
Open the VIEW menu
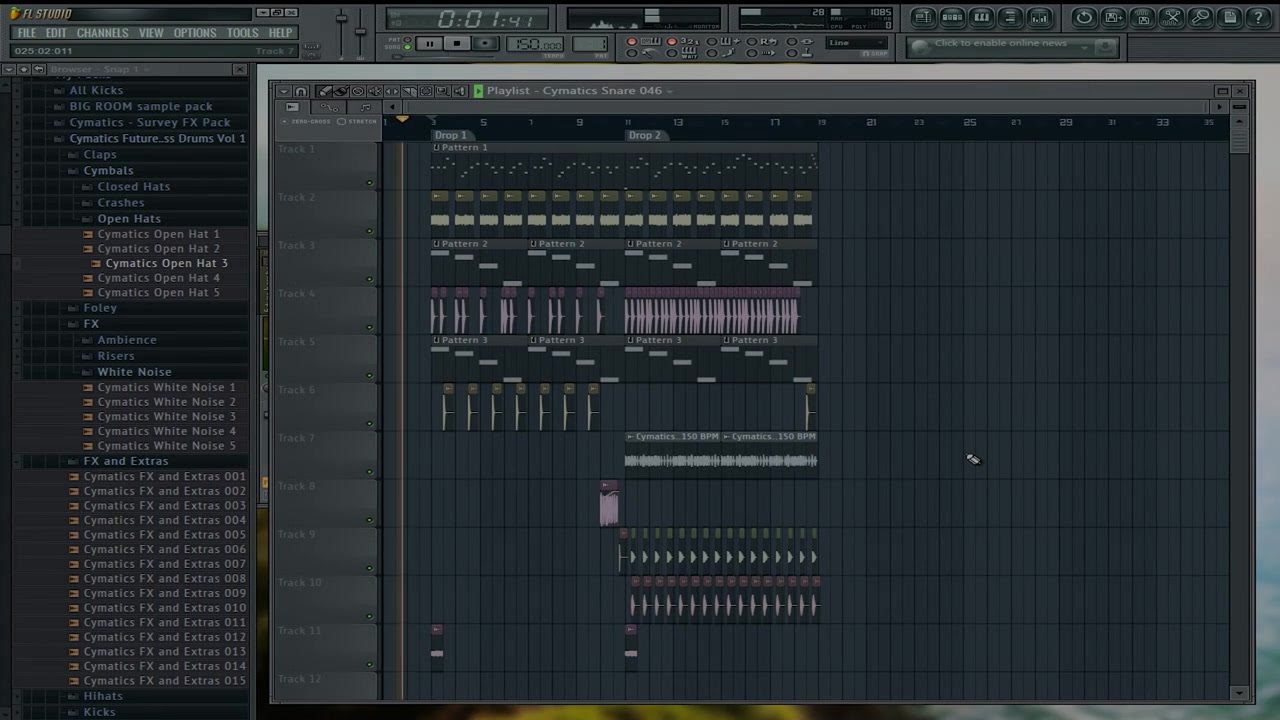coord(151,33)
